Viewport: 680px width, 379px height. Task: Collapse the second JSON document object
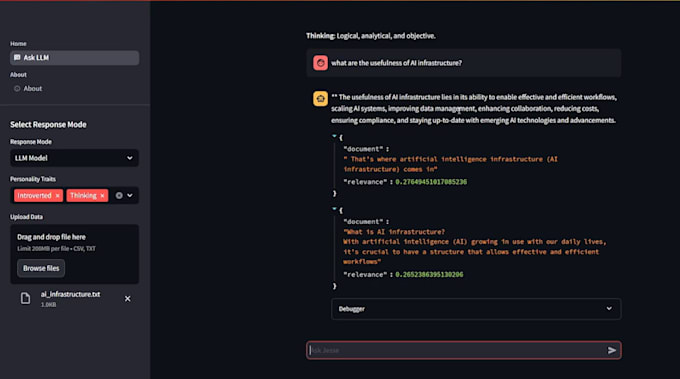point(334,209)
